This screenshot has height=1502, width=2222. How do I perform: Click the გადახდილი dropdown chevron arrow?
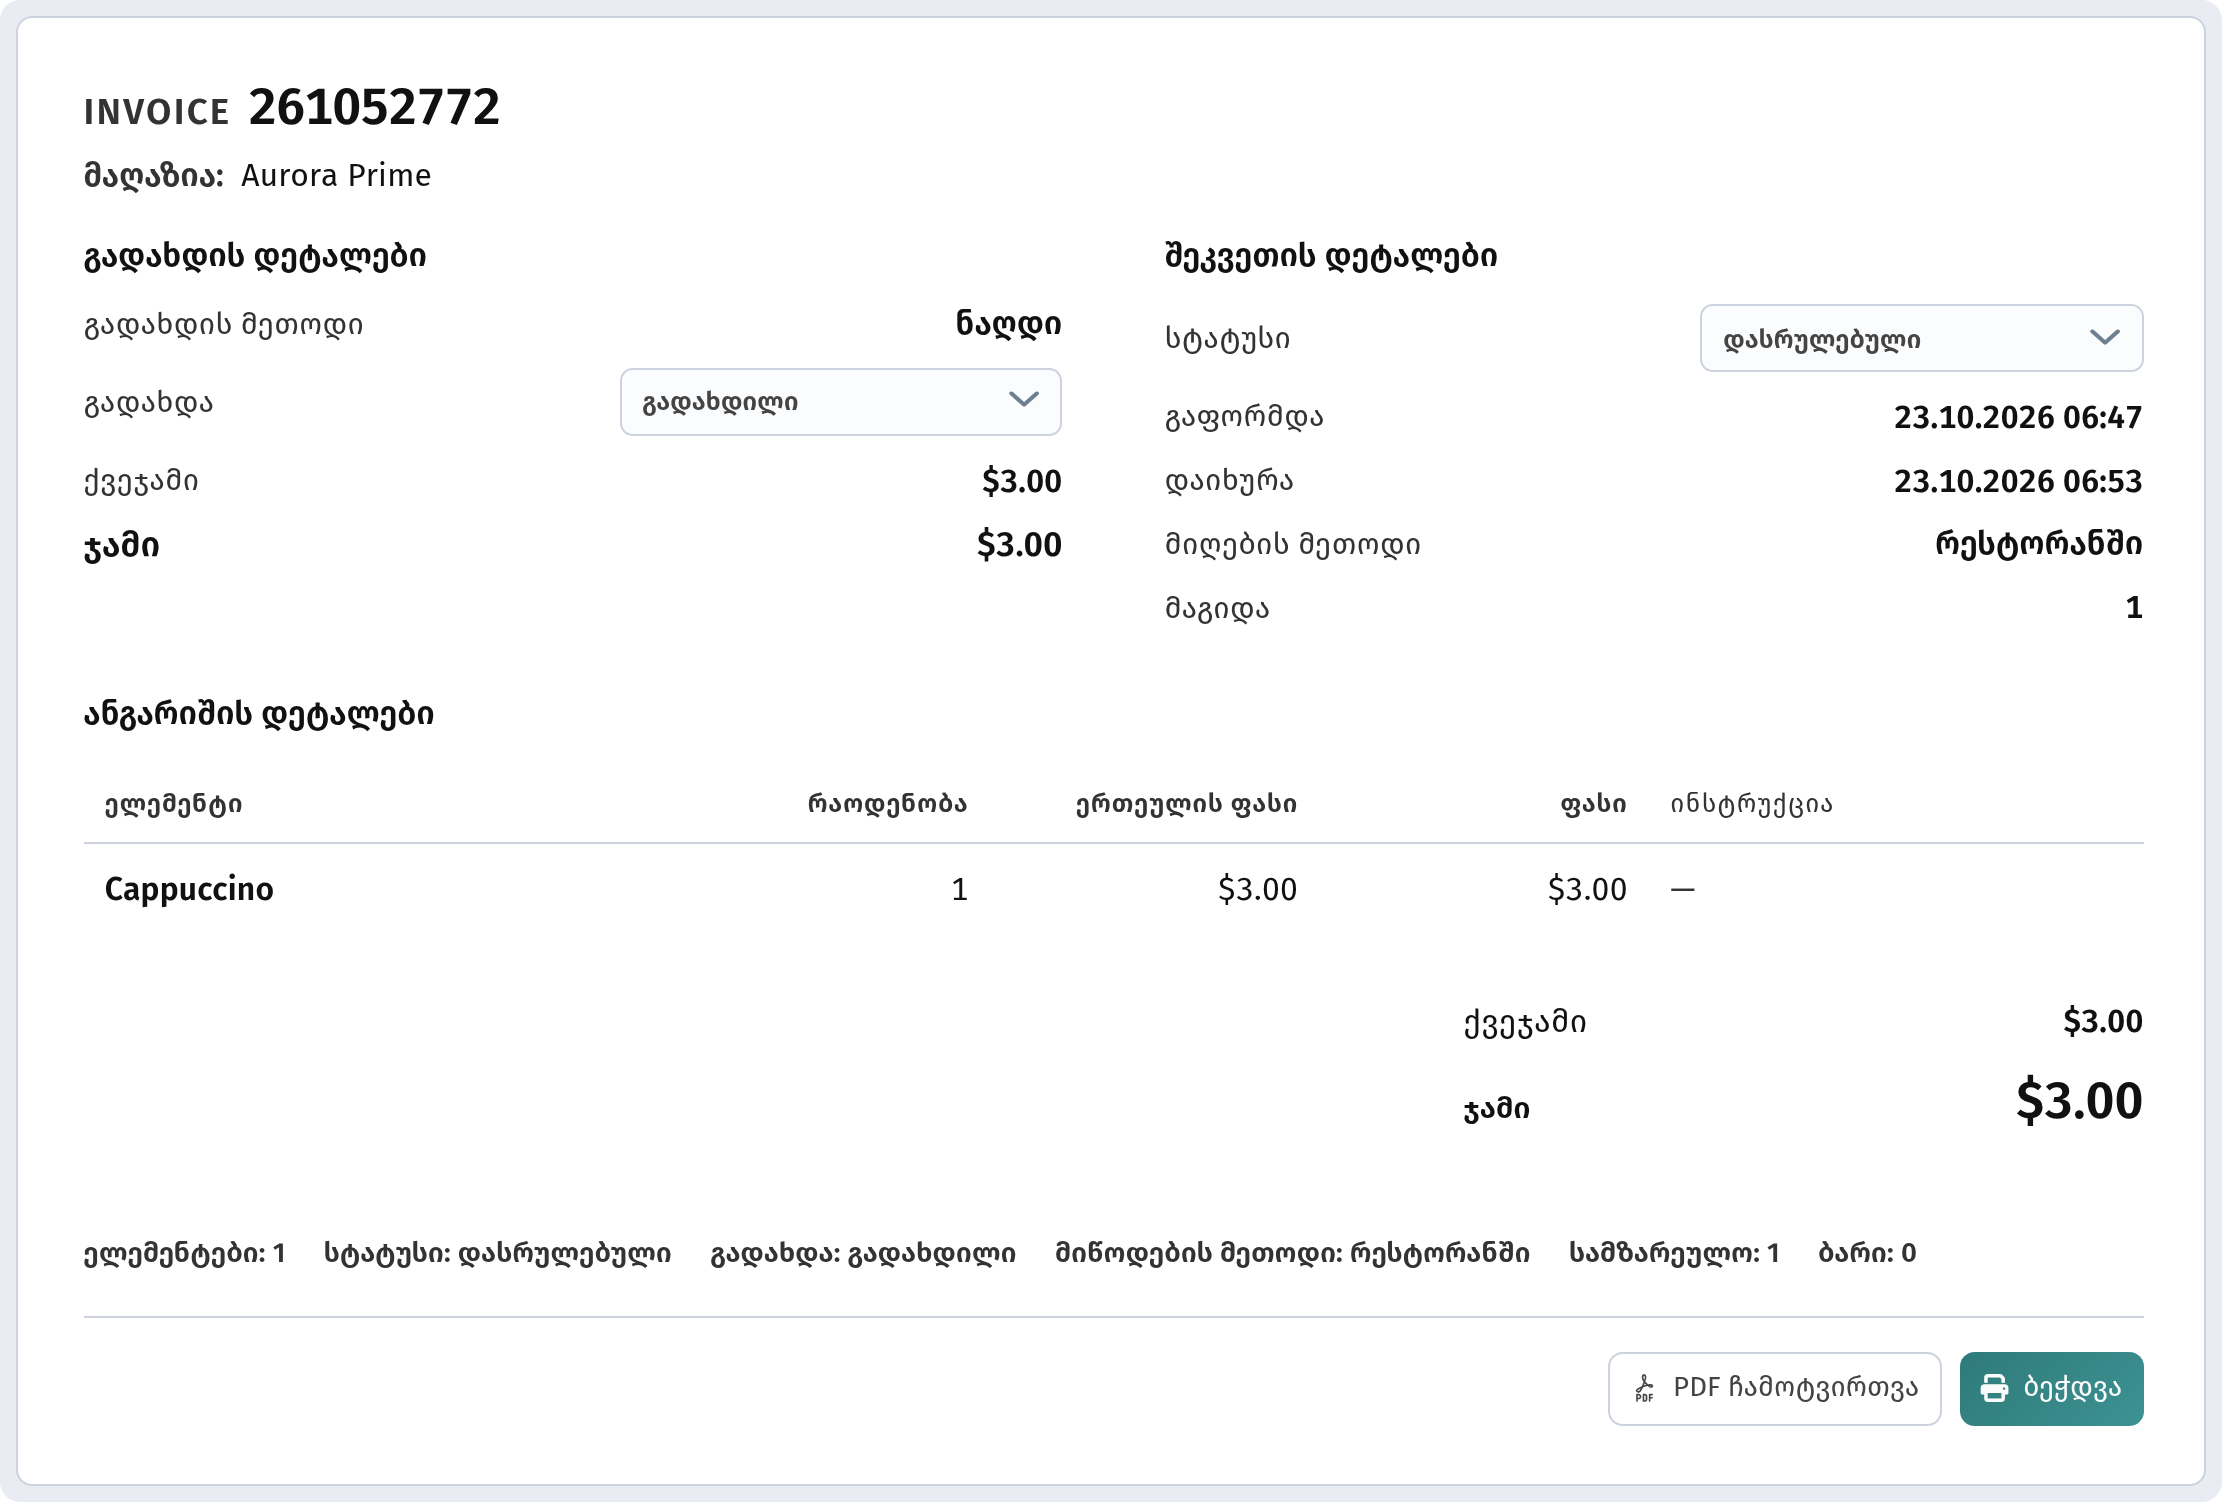coord(1023,400)
